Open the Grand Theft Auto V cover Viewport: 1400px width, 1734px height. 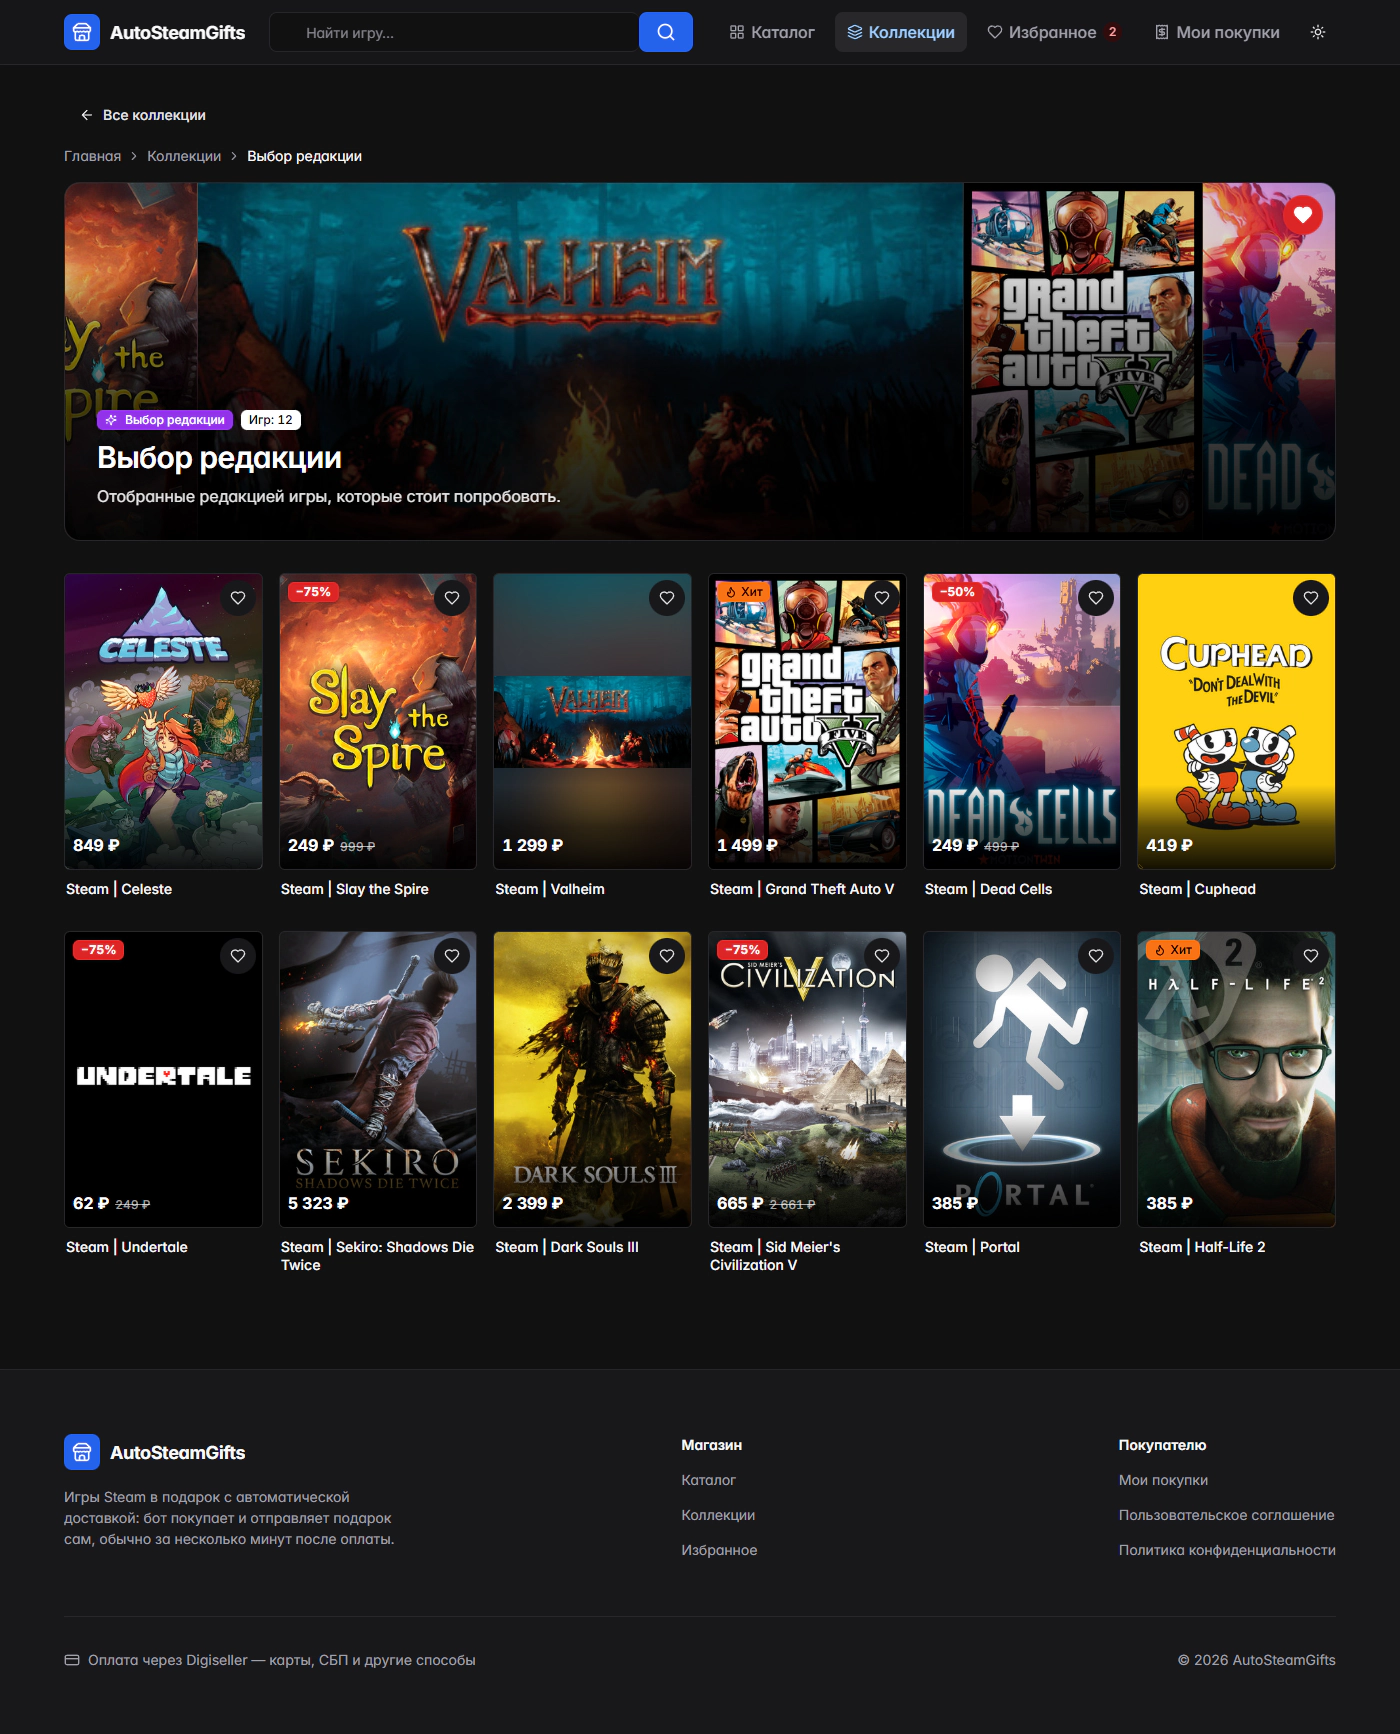coord(807,721)
